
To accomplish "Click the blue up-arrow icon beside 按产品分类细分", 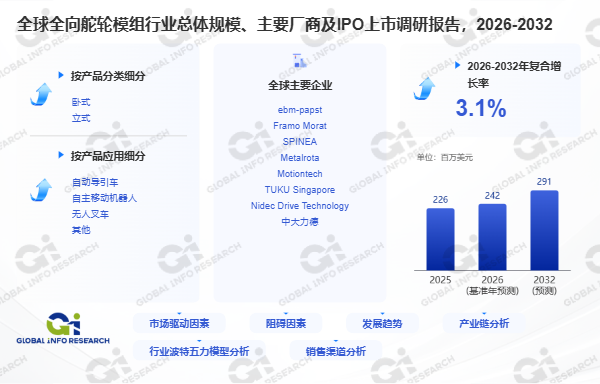I will [41, 94].
